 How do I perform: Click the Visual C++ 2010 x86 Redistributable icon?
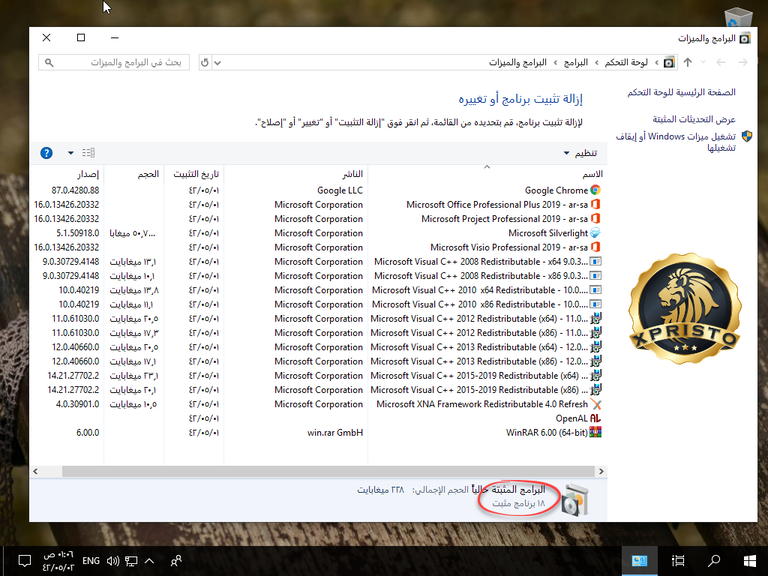pyautogui.click(x=596, y=304)
